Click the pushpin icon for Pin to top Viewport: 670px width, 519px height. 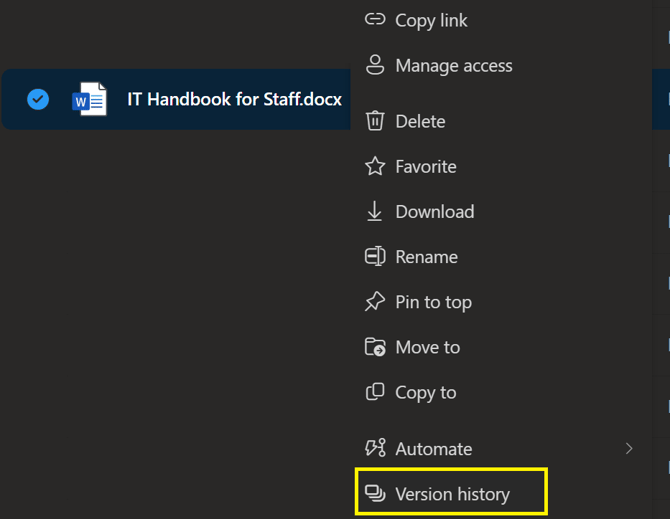tap(375, 302)
